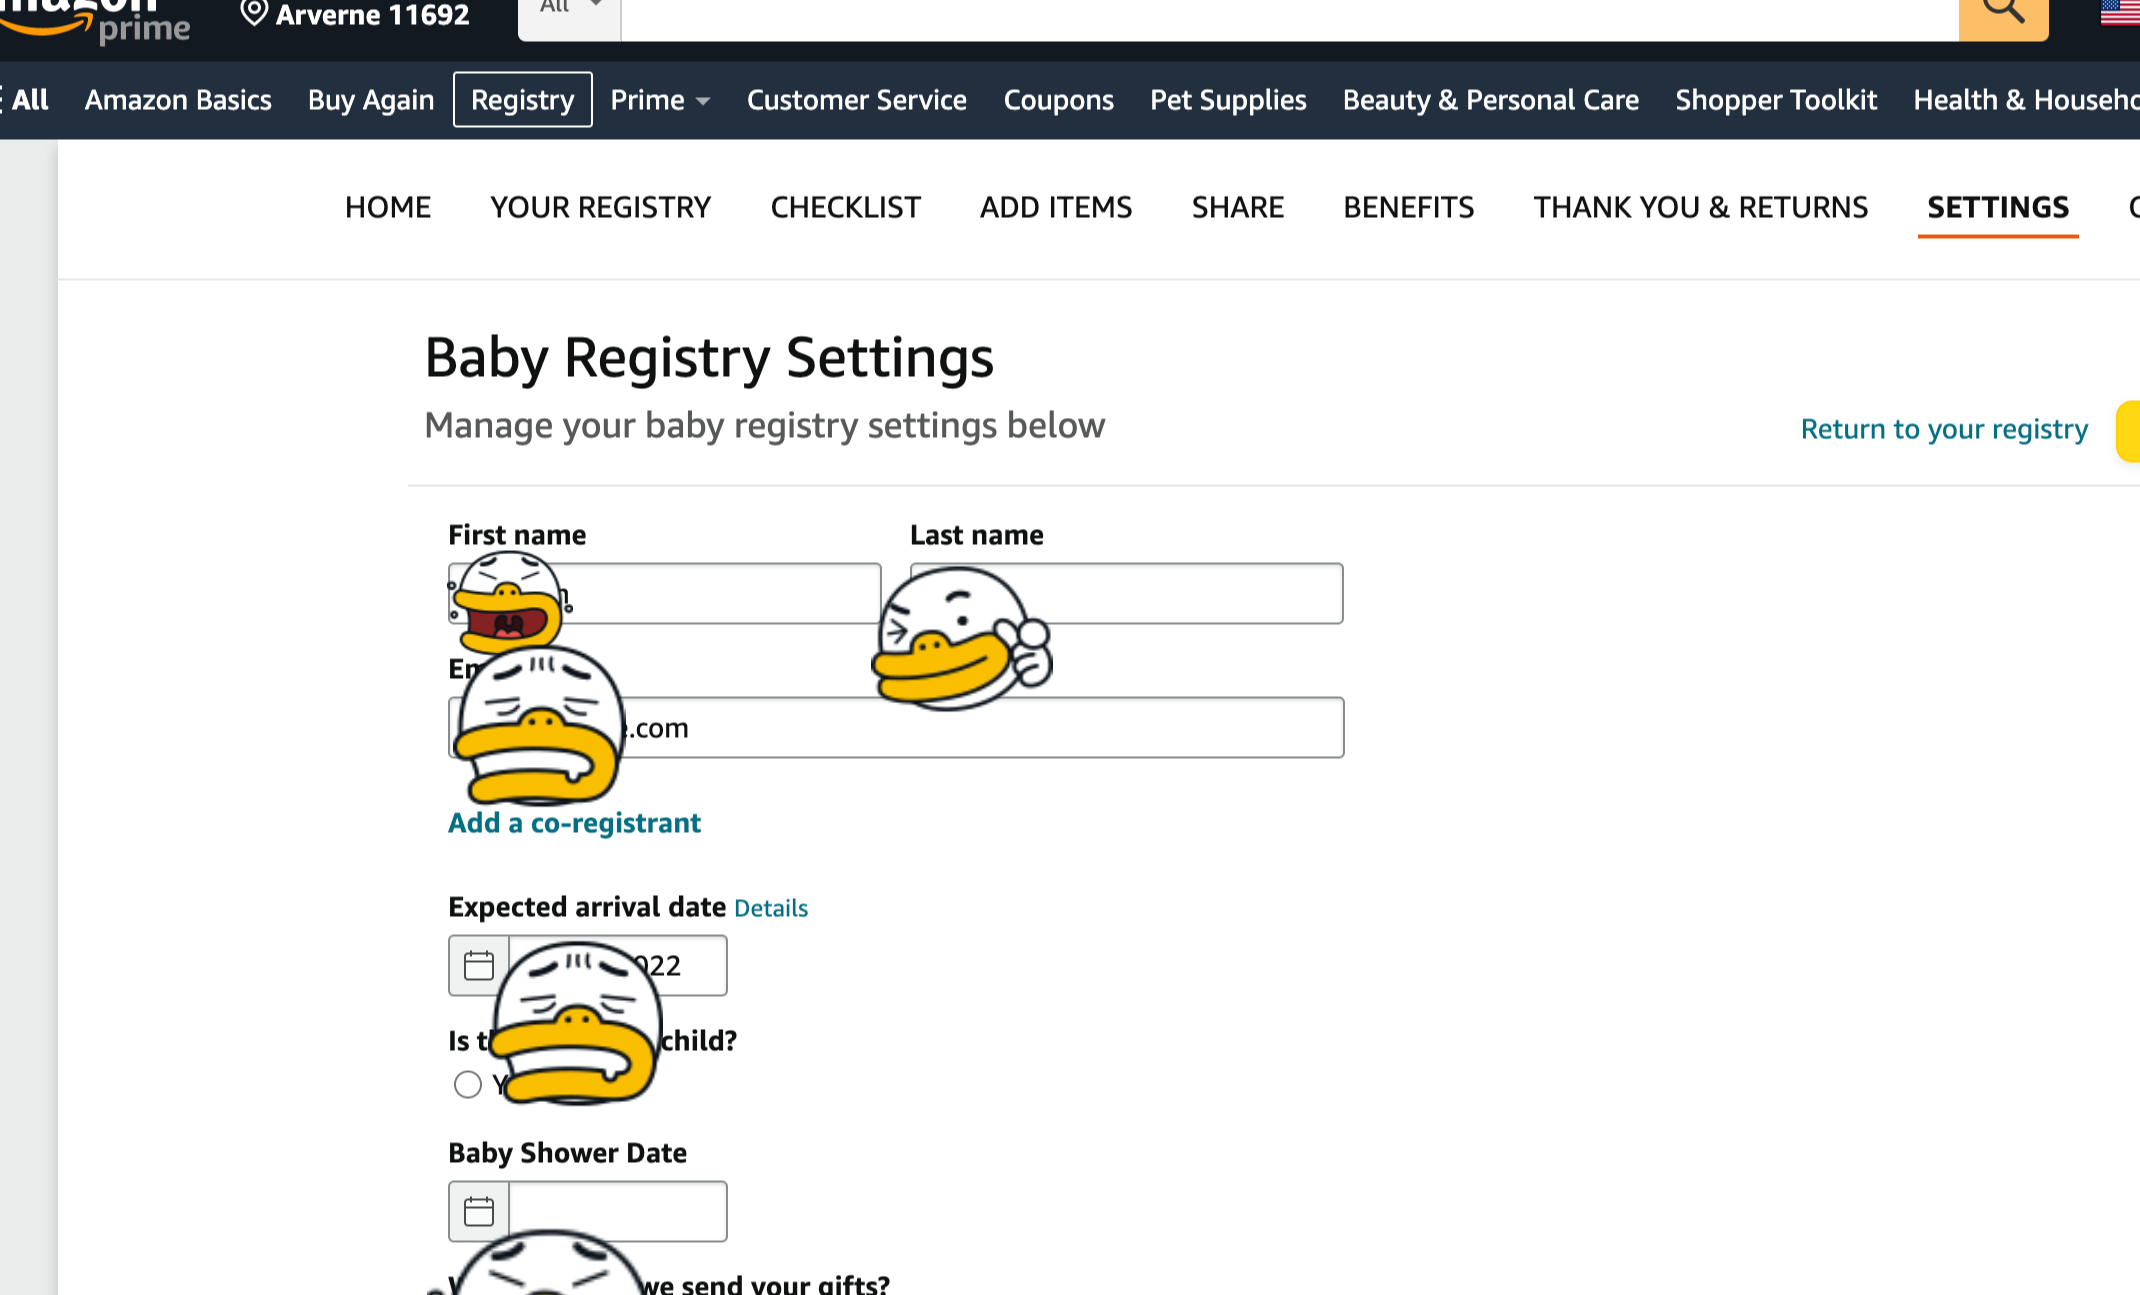Go to Coupons

pyautogui.click(x=1058, y=100)
